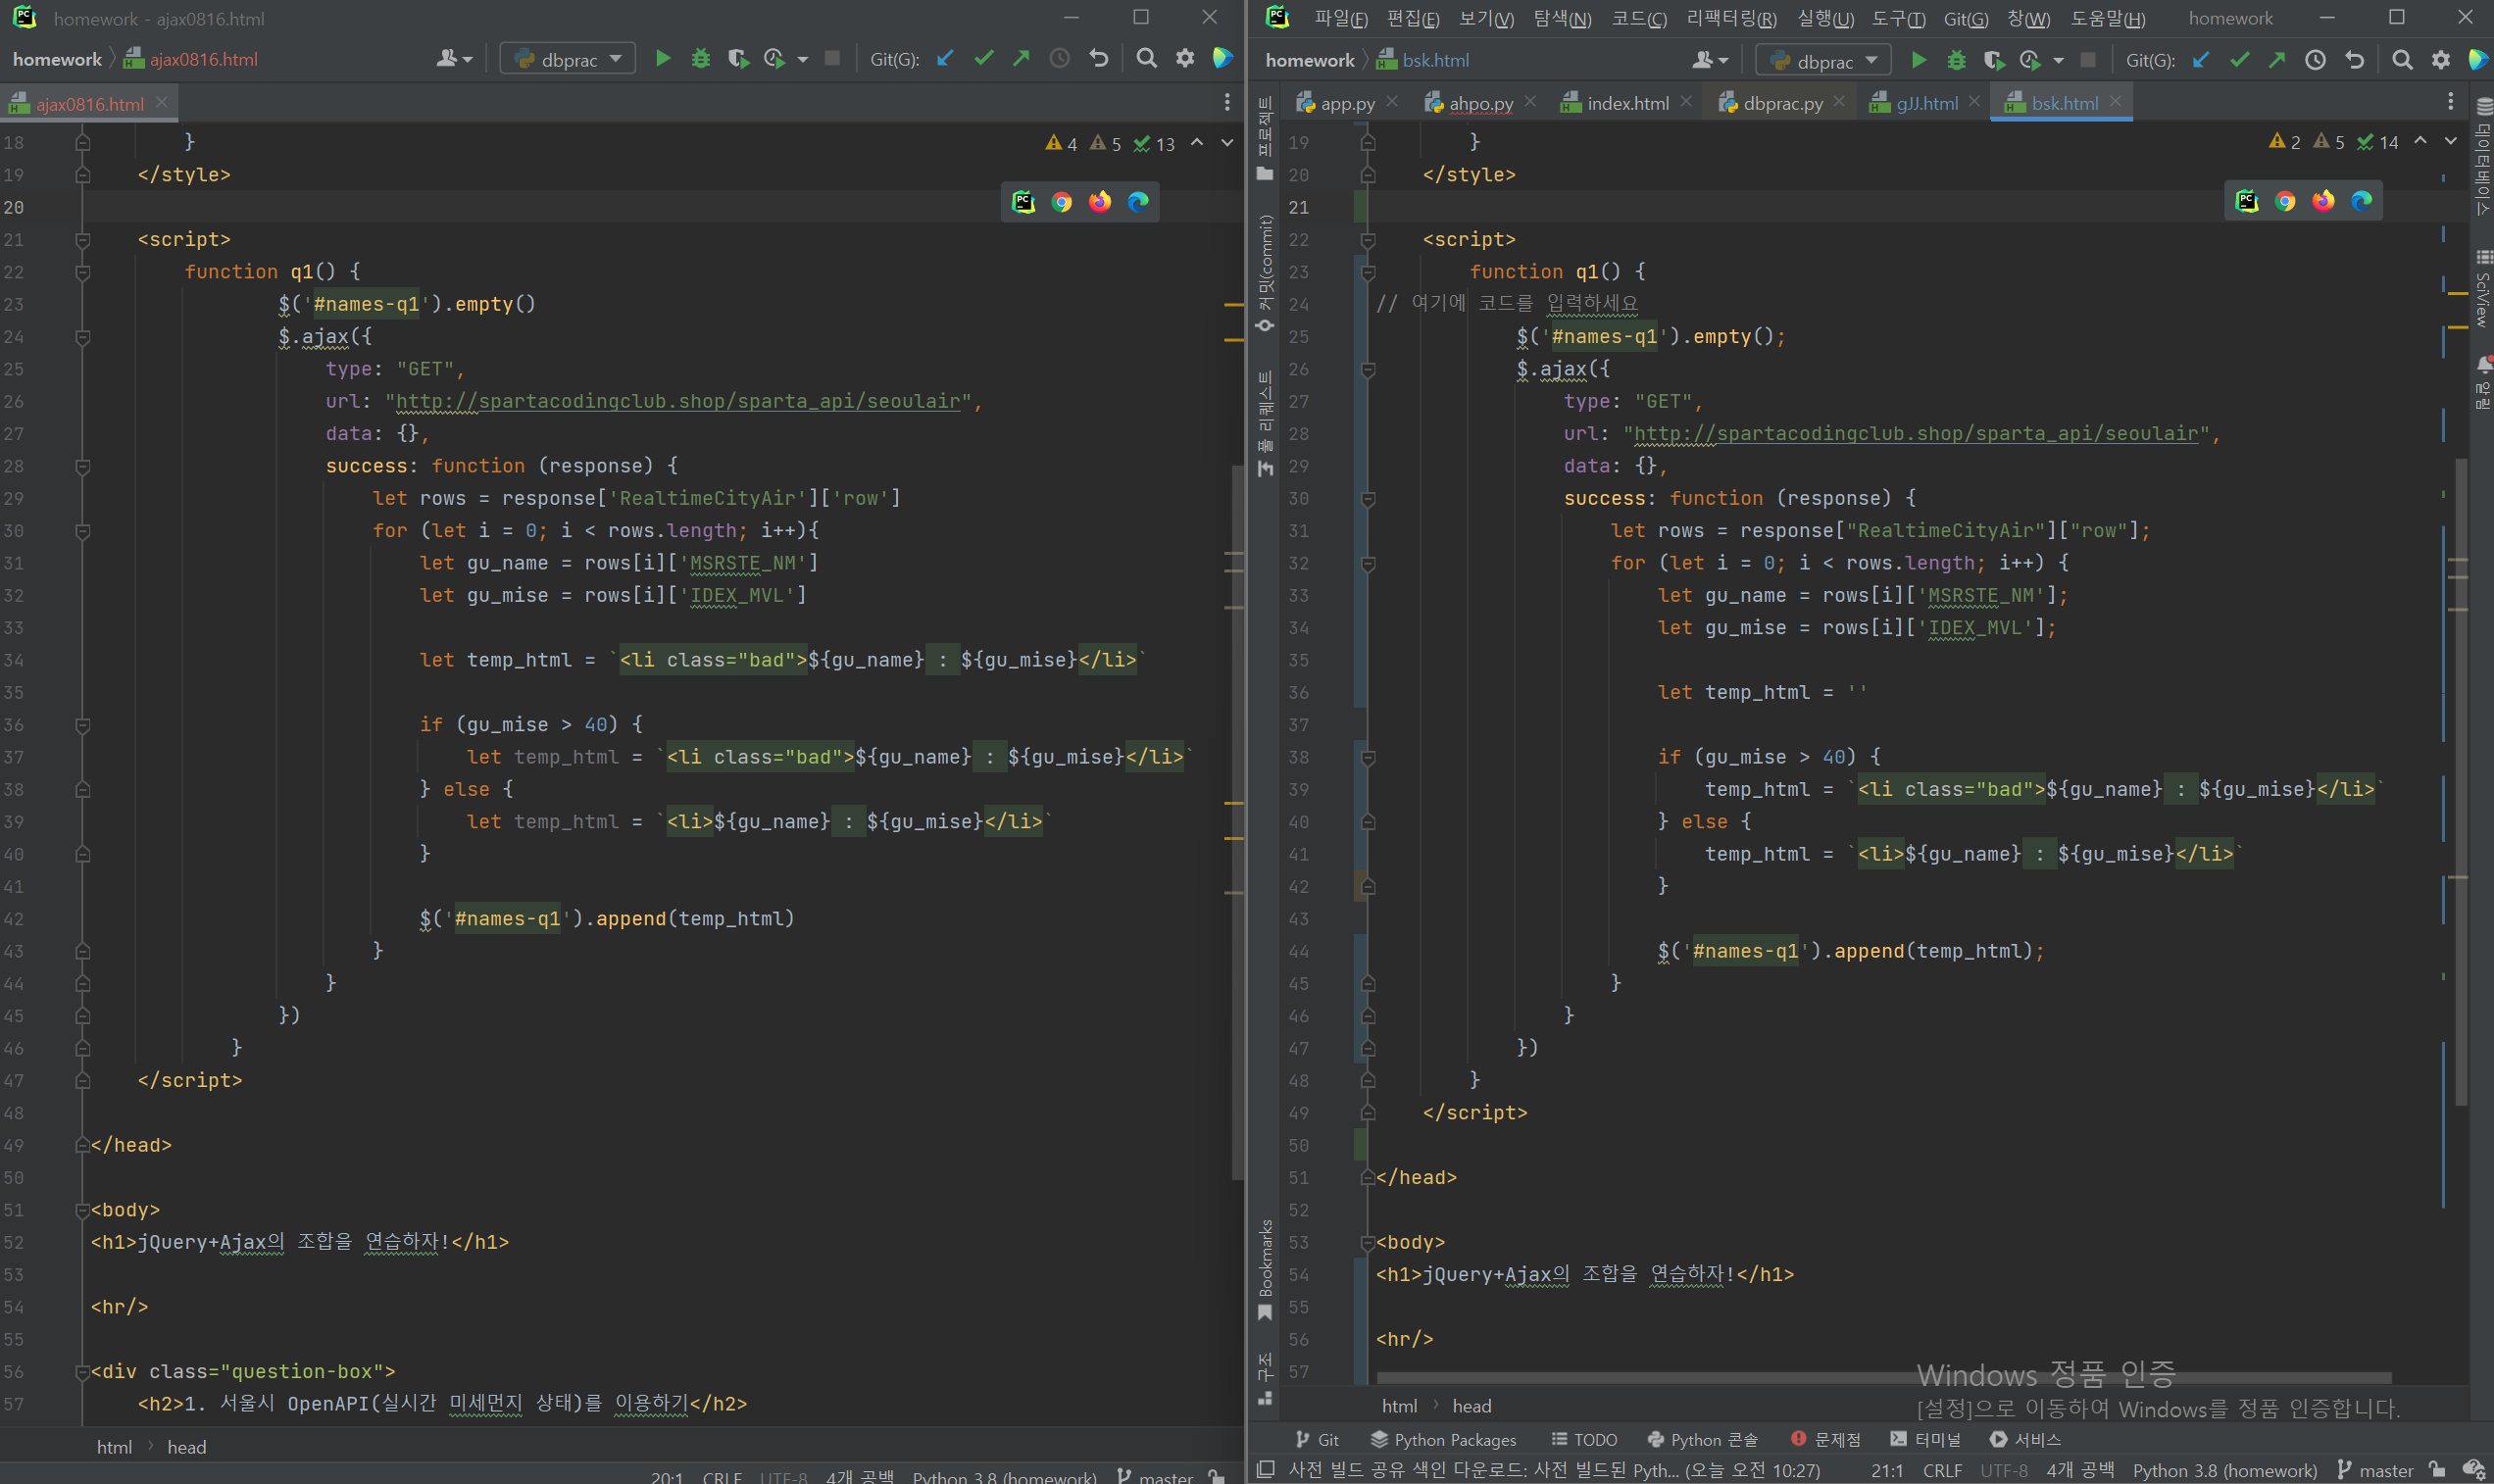Toggle the 데이터베이스 tool window

[x=2483, y=157]
